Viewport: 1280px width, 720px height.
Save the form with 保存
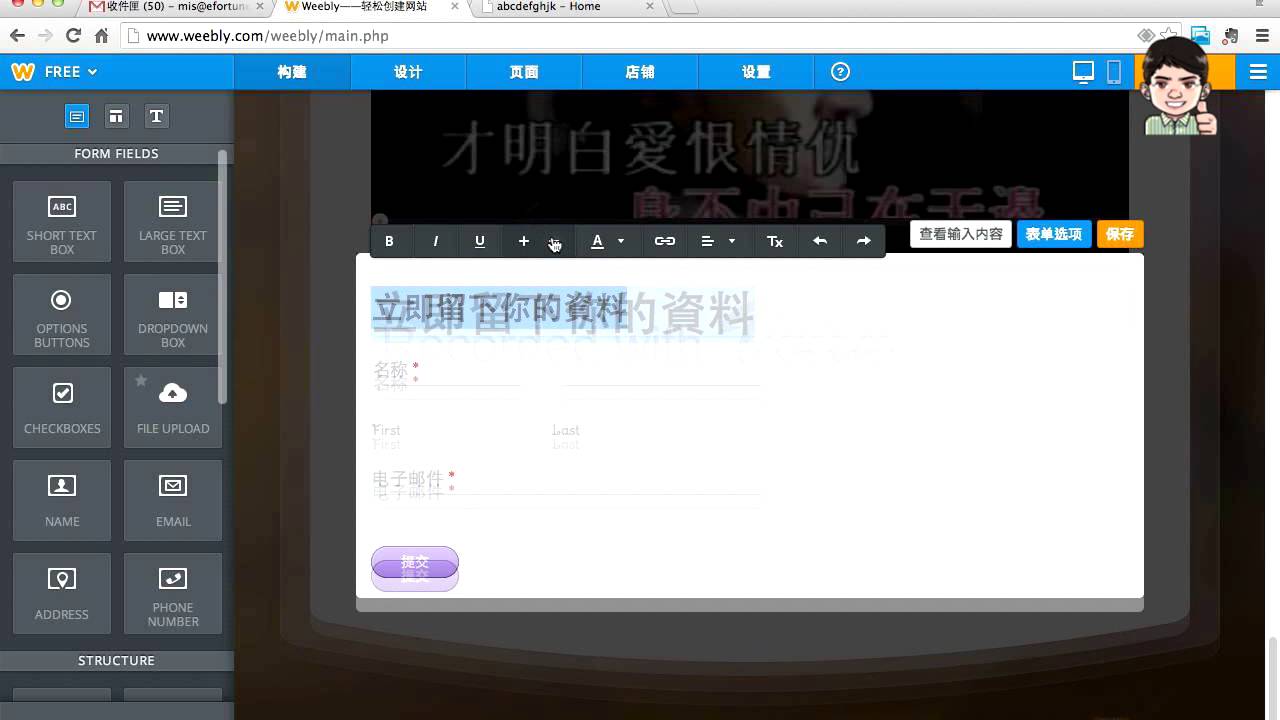tap(1120, 234)
